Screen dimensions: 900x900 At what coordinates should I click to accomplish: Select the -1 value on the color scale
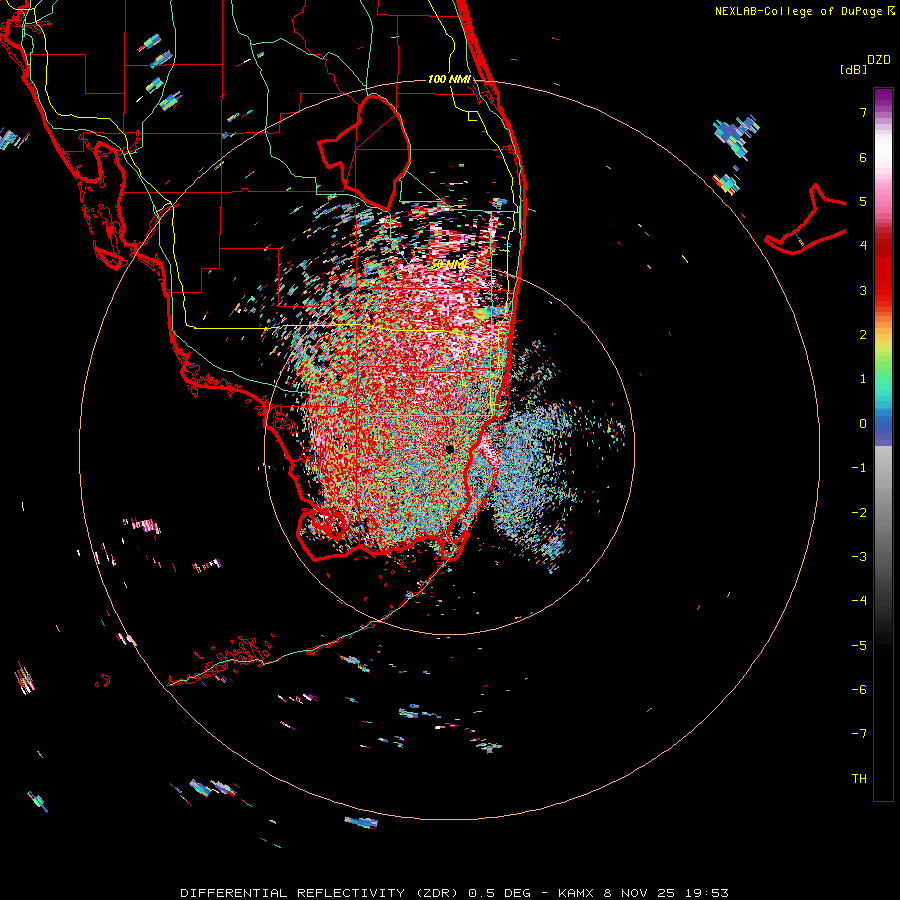(859, 468)
